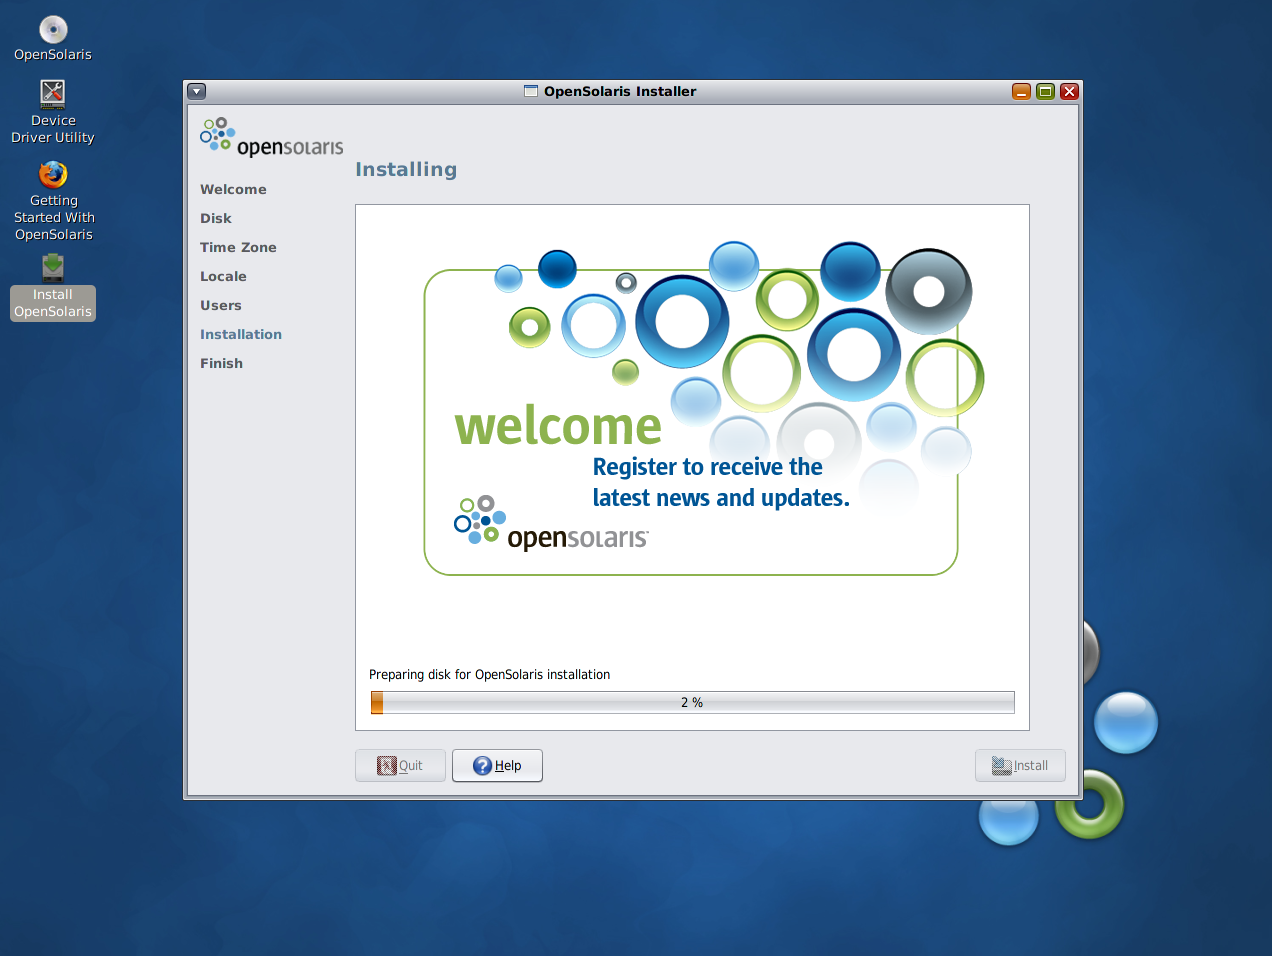Click the greyed-out Install button
Screen dimensions: 1272x956
(1020, 765)
